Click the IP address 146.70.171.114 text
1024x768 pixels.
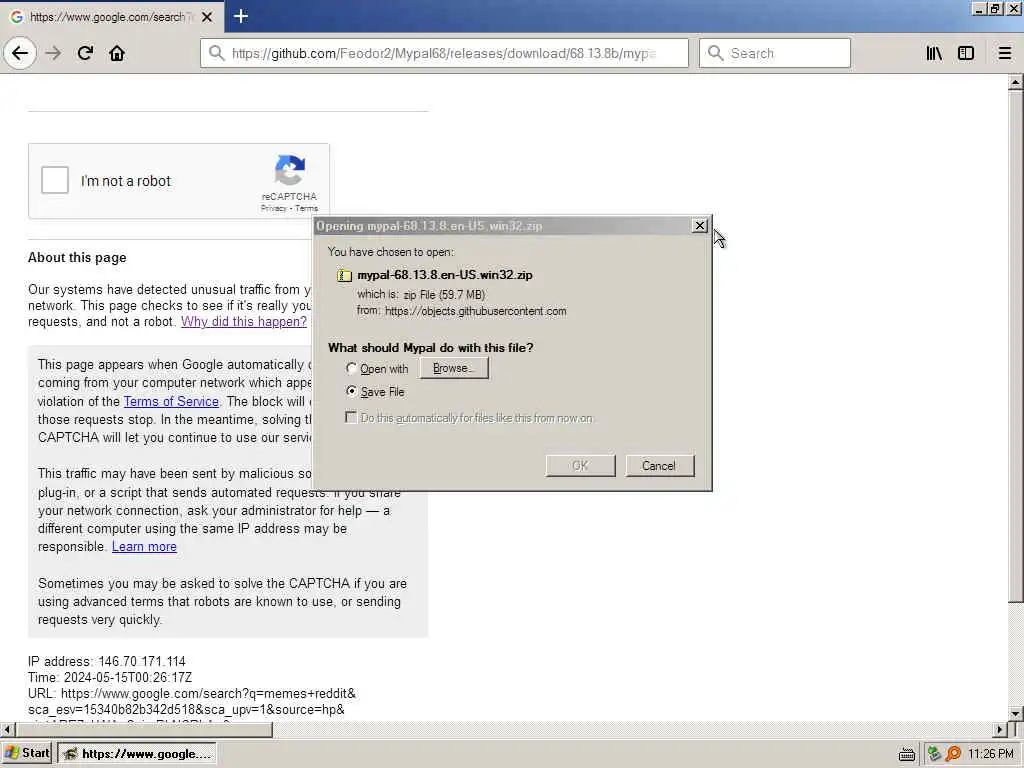[x=106, y=661]
